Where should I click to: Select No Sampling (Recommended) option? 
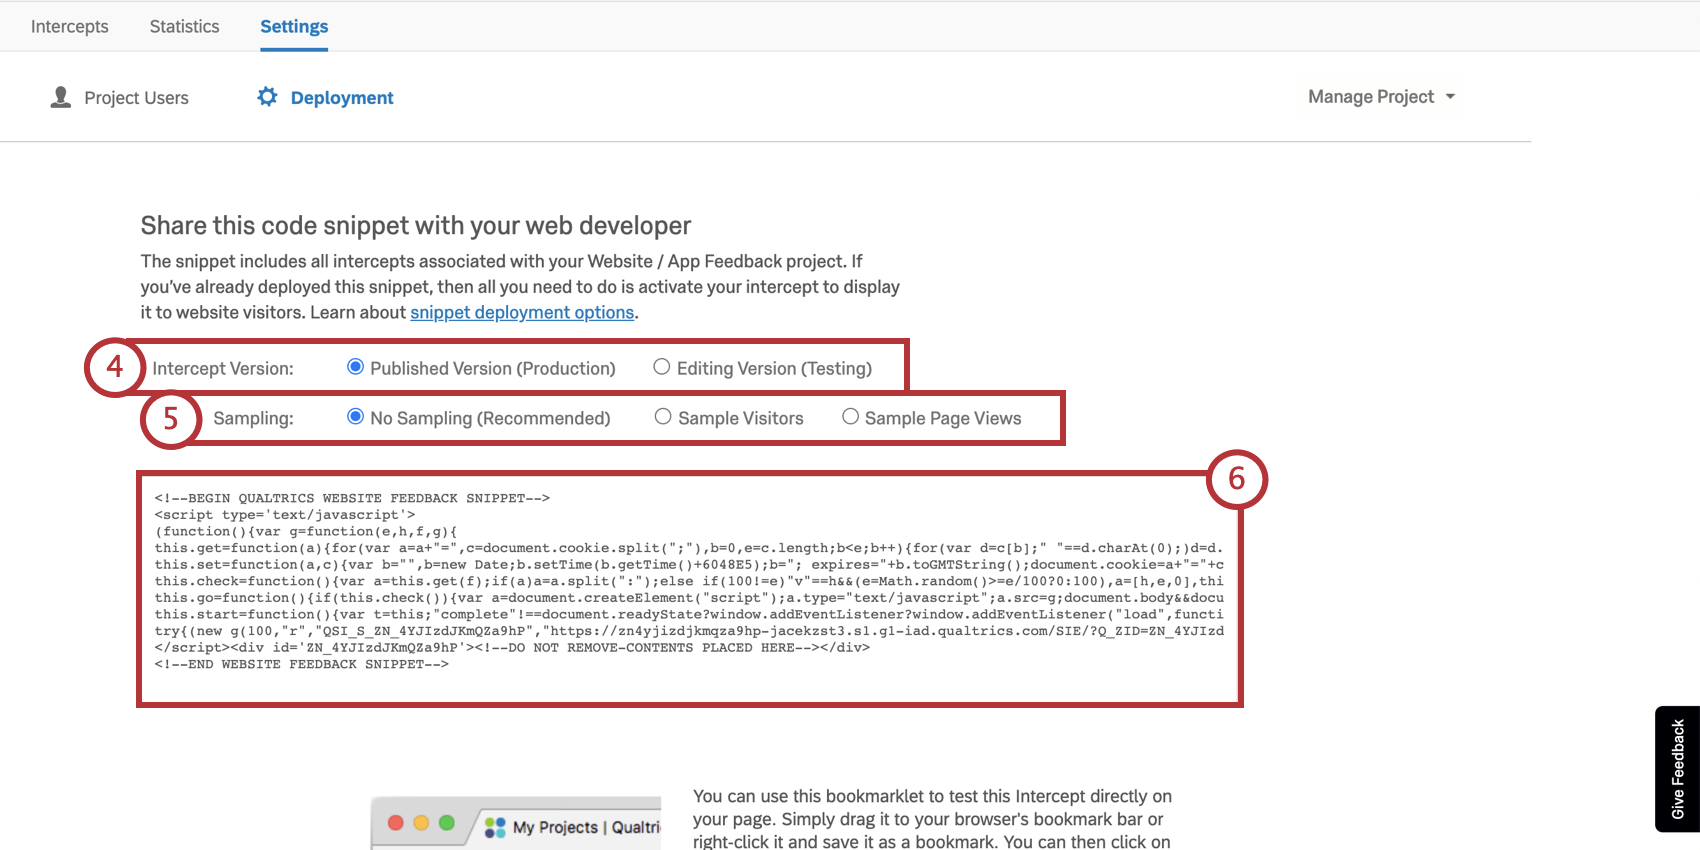coord(355,417)
